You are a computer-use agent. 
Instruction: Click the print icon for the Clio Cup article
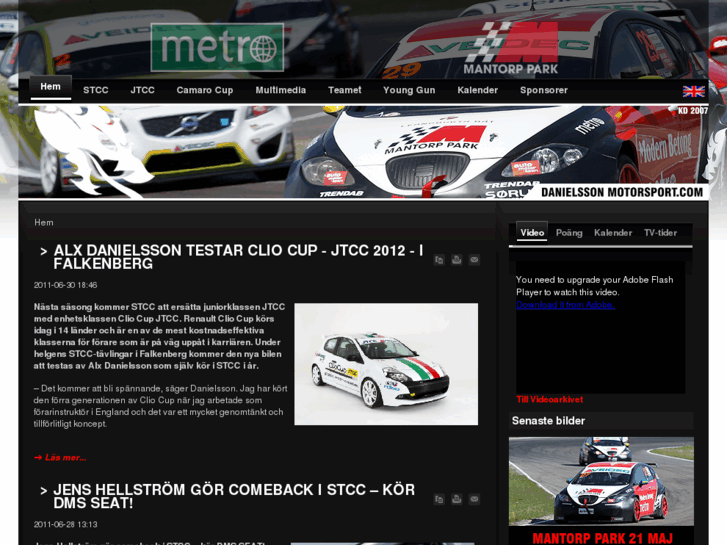point(457,260)
